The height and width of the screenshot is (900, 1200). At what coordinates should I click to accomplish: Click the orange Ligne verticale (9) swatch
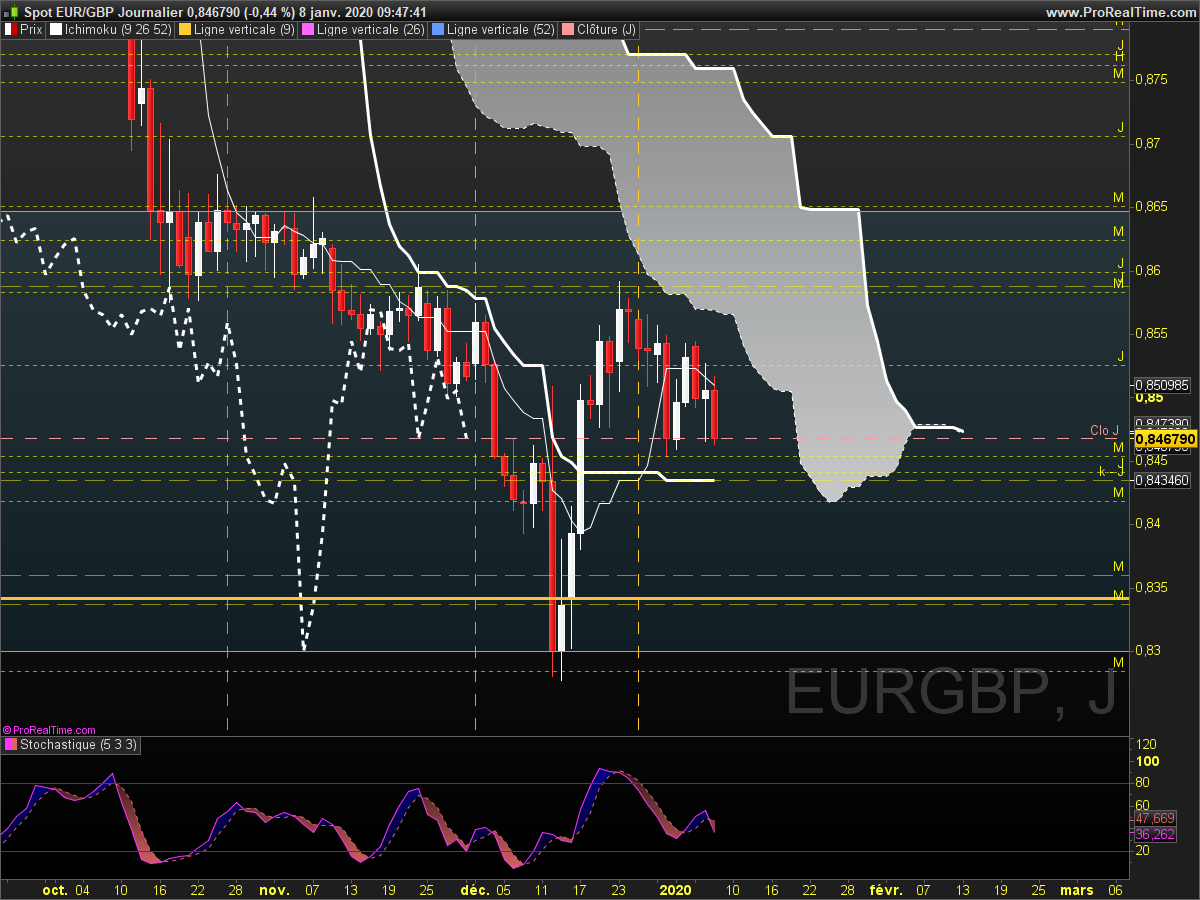point(184,30)
